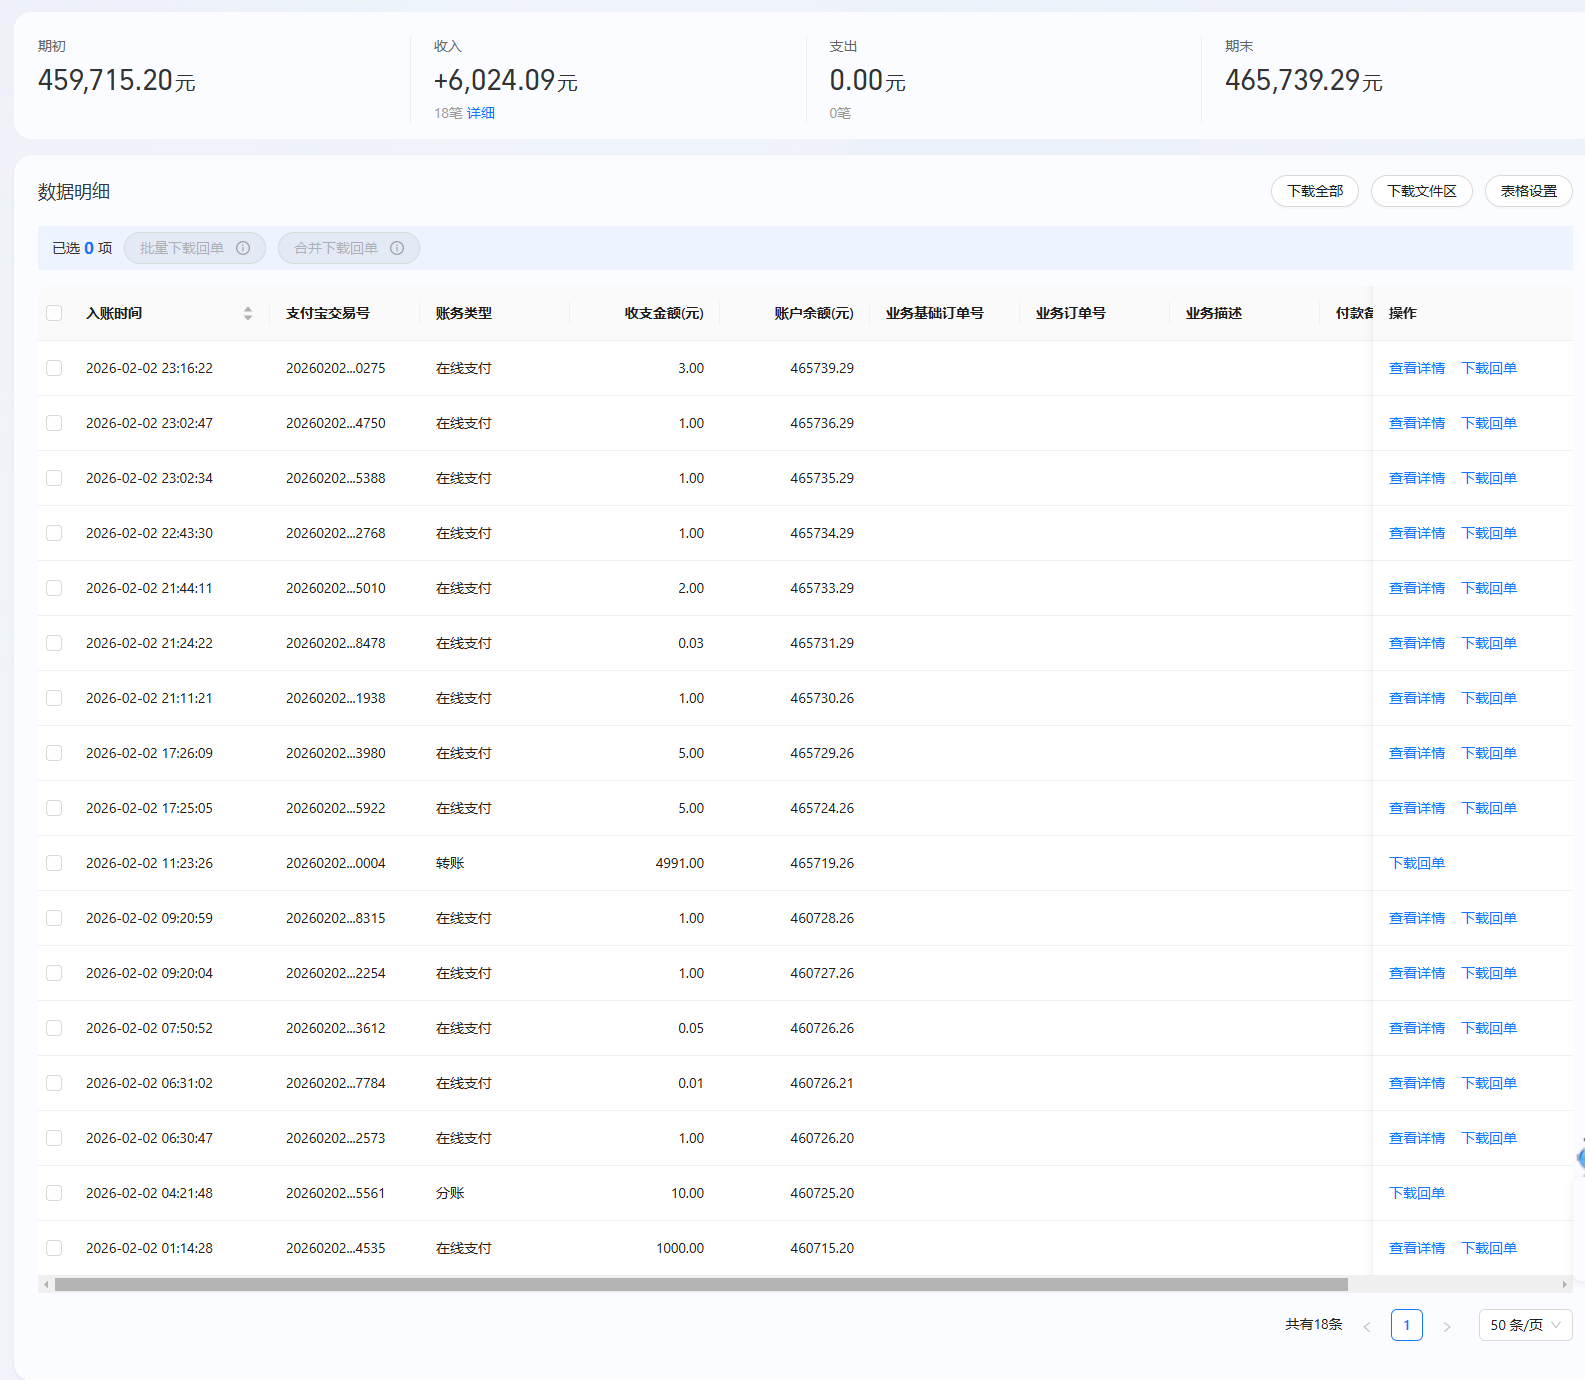Viewport: 1585px width, 1380px height.
Task: Go to next page arrow
Action: click(1446, 1326)
